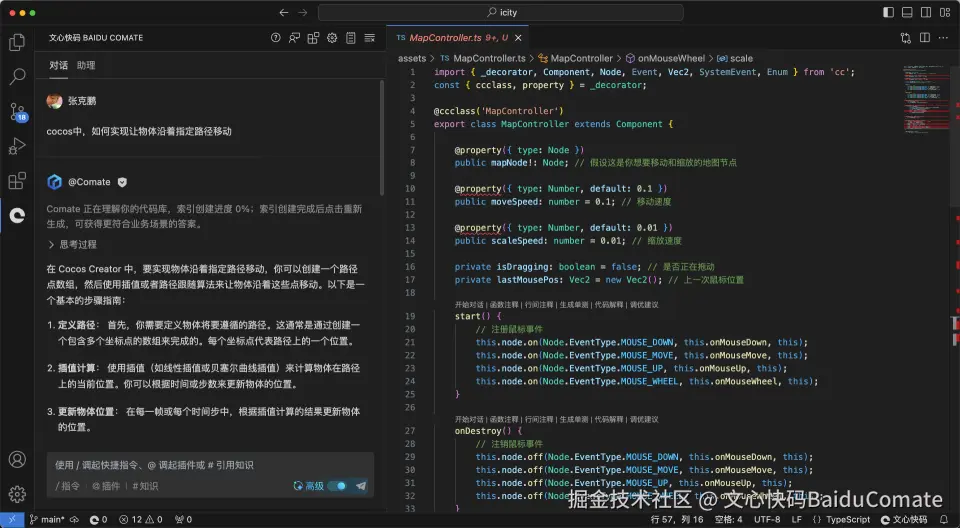Send message with paper-plane icon
The image size is (960, 528).
click(x=361, y=486)
